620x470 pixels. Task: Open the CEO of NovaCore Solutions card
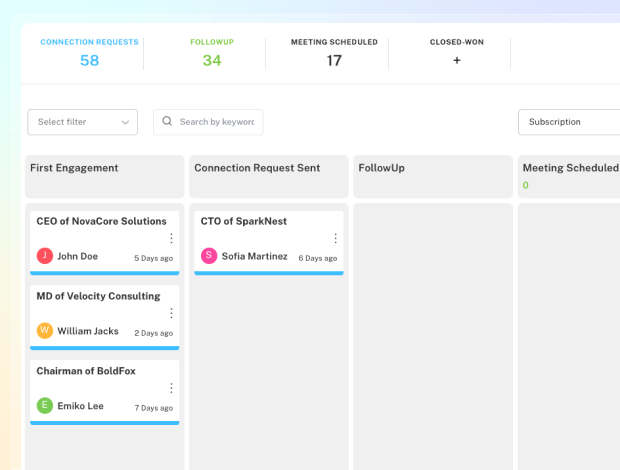[x=105, y=243]
